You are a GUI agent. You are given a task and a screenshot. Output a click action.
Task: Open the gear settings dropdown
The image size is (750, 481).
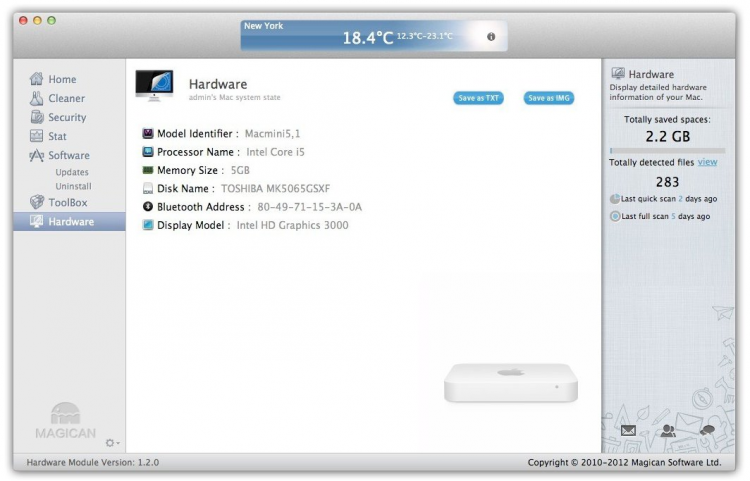click(112, 443)
